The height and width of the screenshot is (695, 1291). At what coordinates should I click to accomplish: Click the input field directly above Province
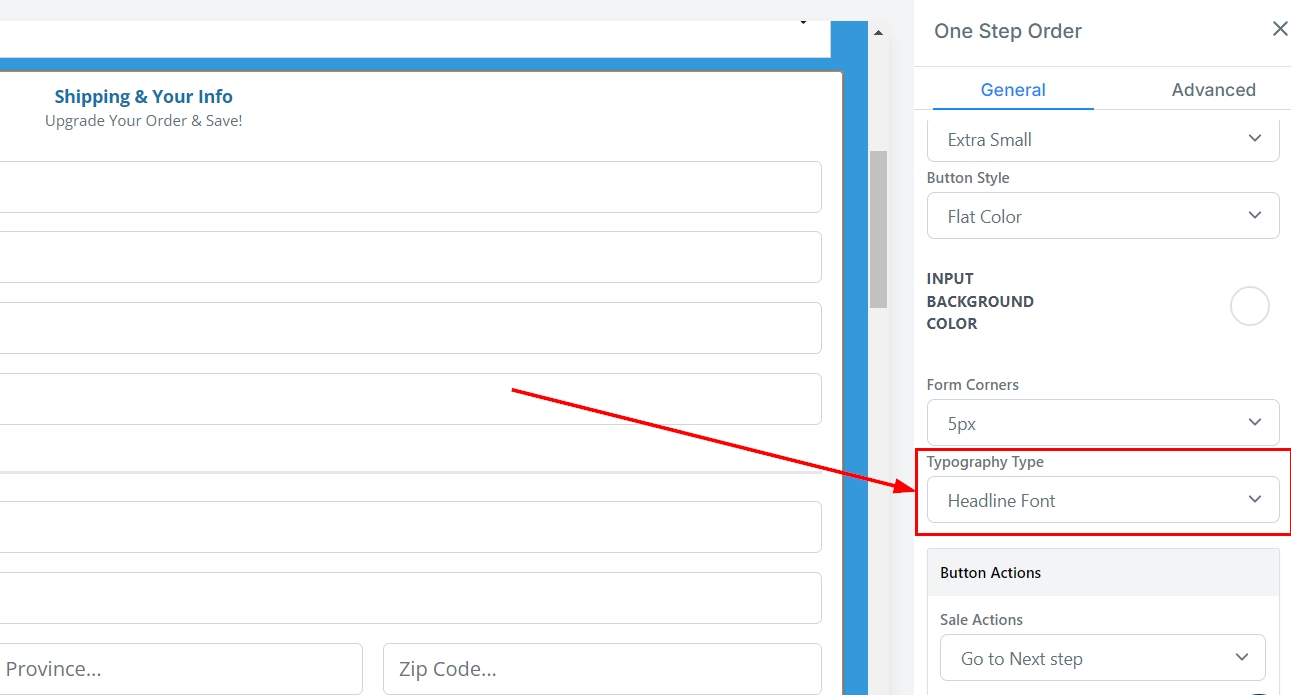tap(410, 598)
